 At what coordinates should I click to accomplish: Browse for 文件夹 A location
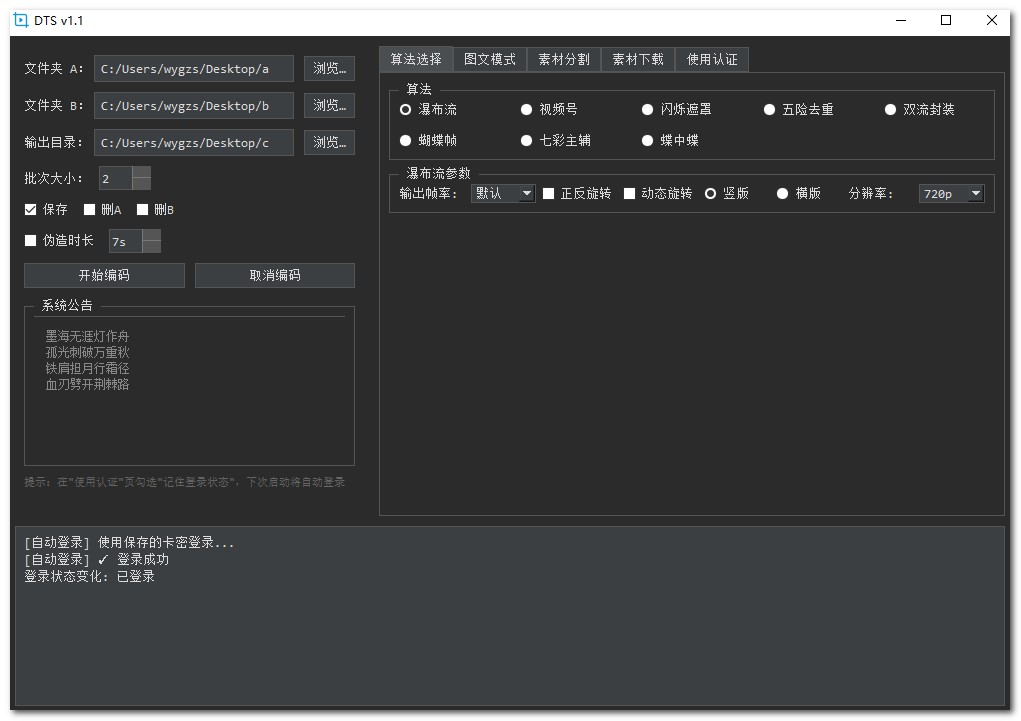pos(329,69)
